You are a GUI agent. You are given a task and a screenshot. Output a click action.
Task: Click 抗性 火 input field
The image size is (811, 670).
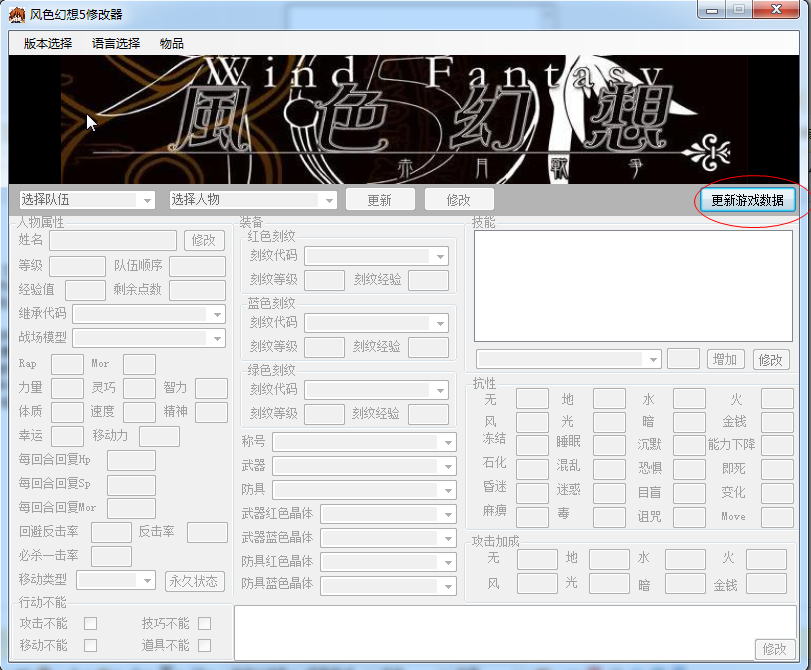pos(777,399)
